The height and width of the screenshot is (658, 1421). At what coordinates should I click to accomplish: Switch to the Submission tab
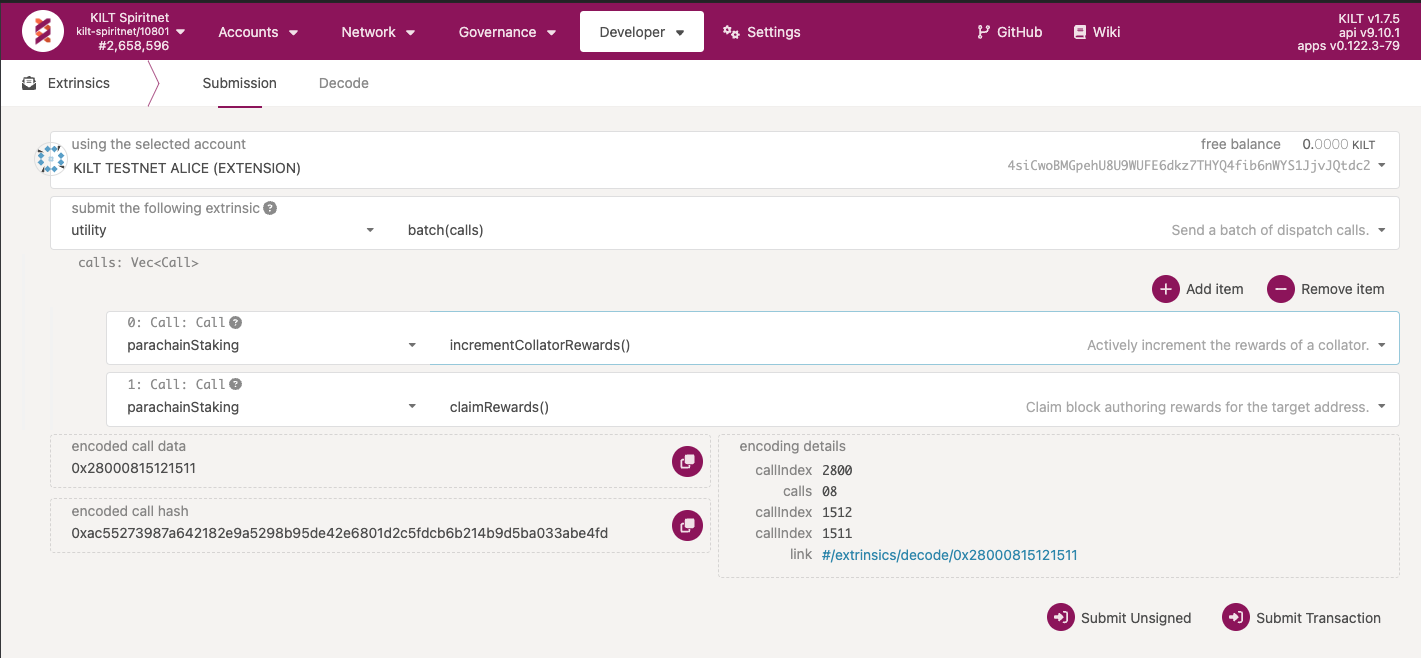(240, 83)
